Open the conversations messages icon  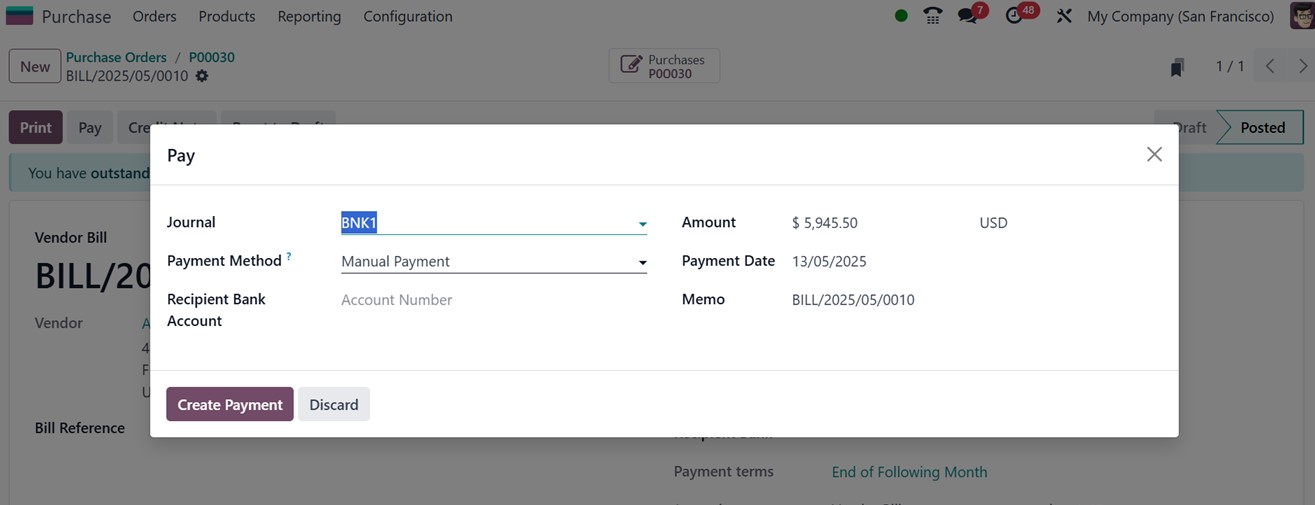tap(967, 16)
